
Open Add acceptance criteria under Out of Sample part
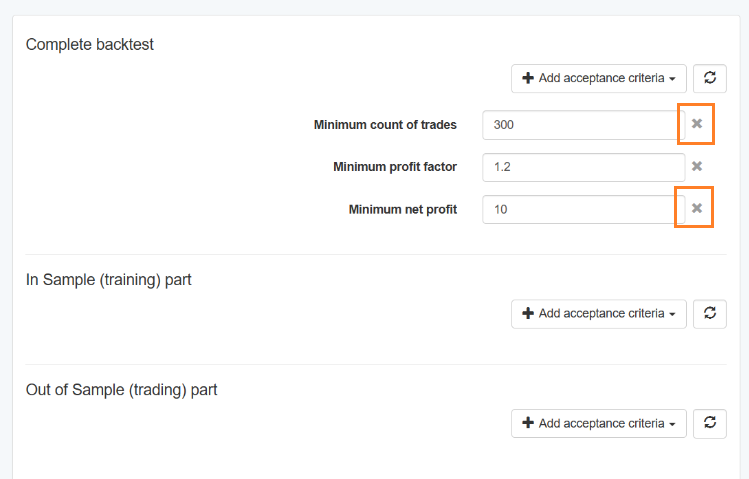(x=599, y=423)
